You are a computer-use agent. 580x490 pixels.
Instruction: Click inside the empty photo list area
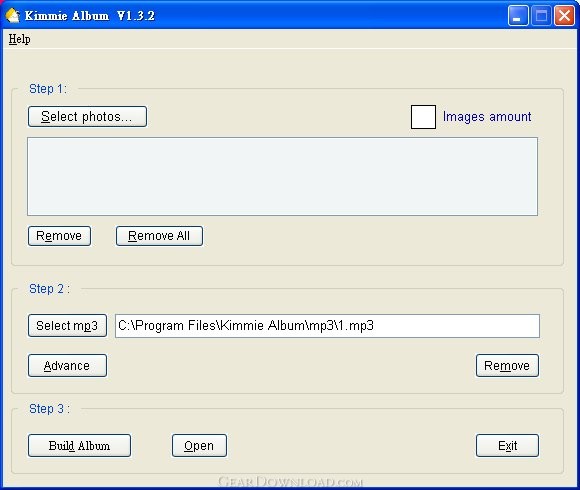[282, 176]
